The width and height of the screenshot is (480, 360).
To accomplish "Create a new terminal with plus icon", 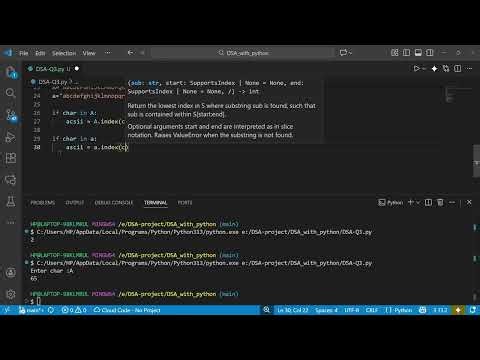I will coord(411,202).
